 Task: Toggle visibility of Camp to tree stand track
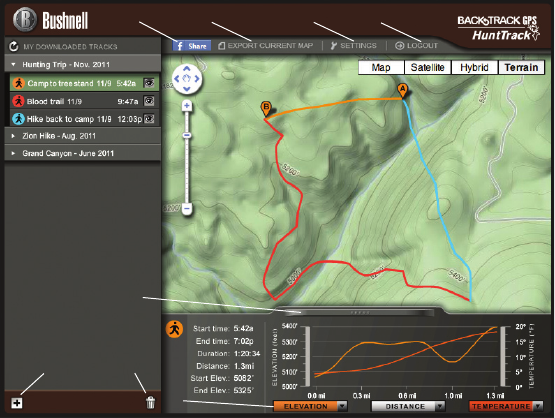click(149, 83)
